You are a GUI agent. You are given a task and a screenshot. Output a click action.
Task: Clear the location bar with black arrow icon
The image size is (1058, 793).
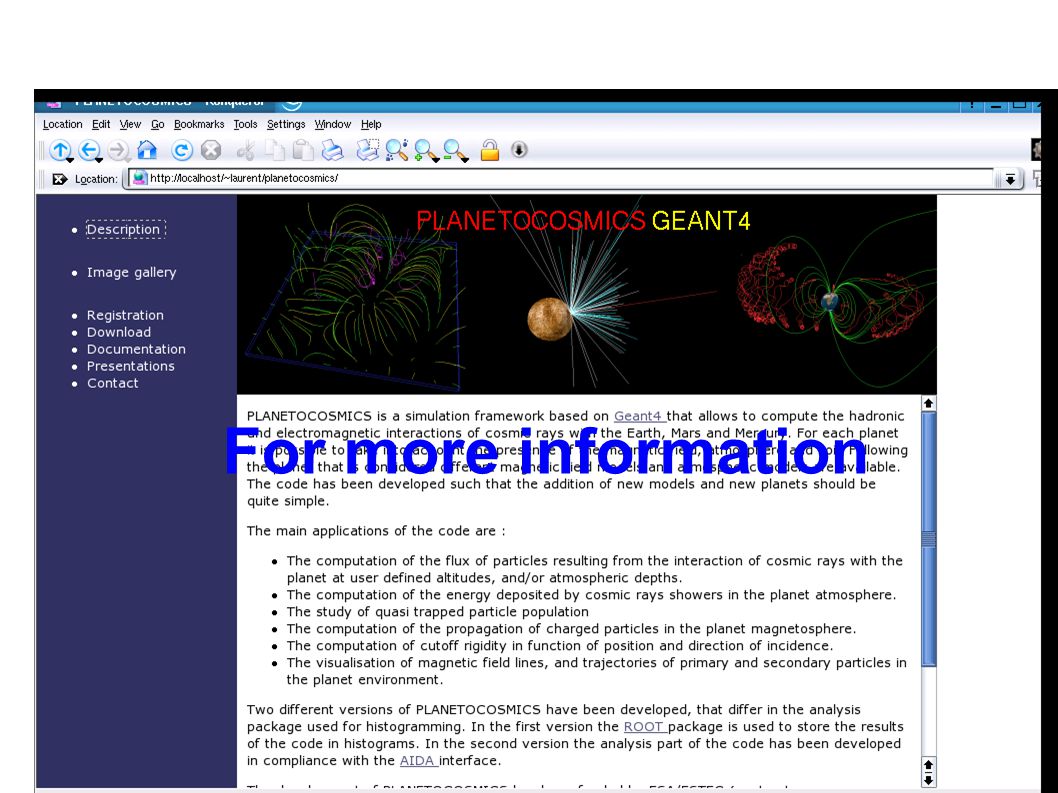[x=59, y=179]
